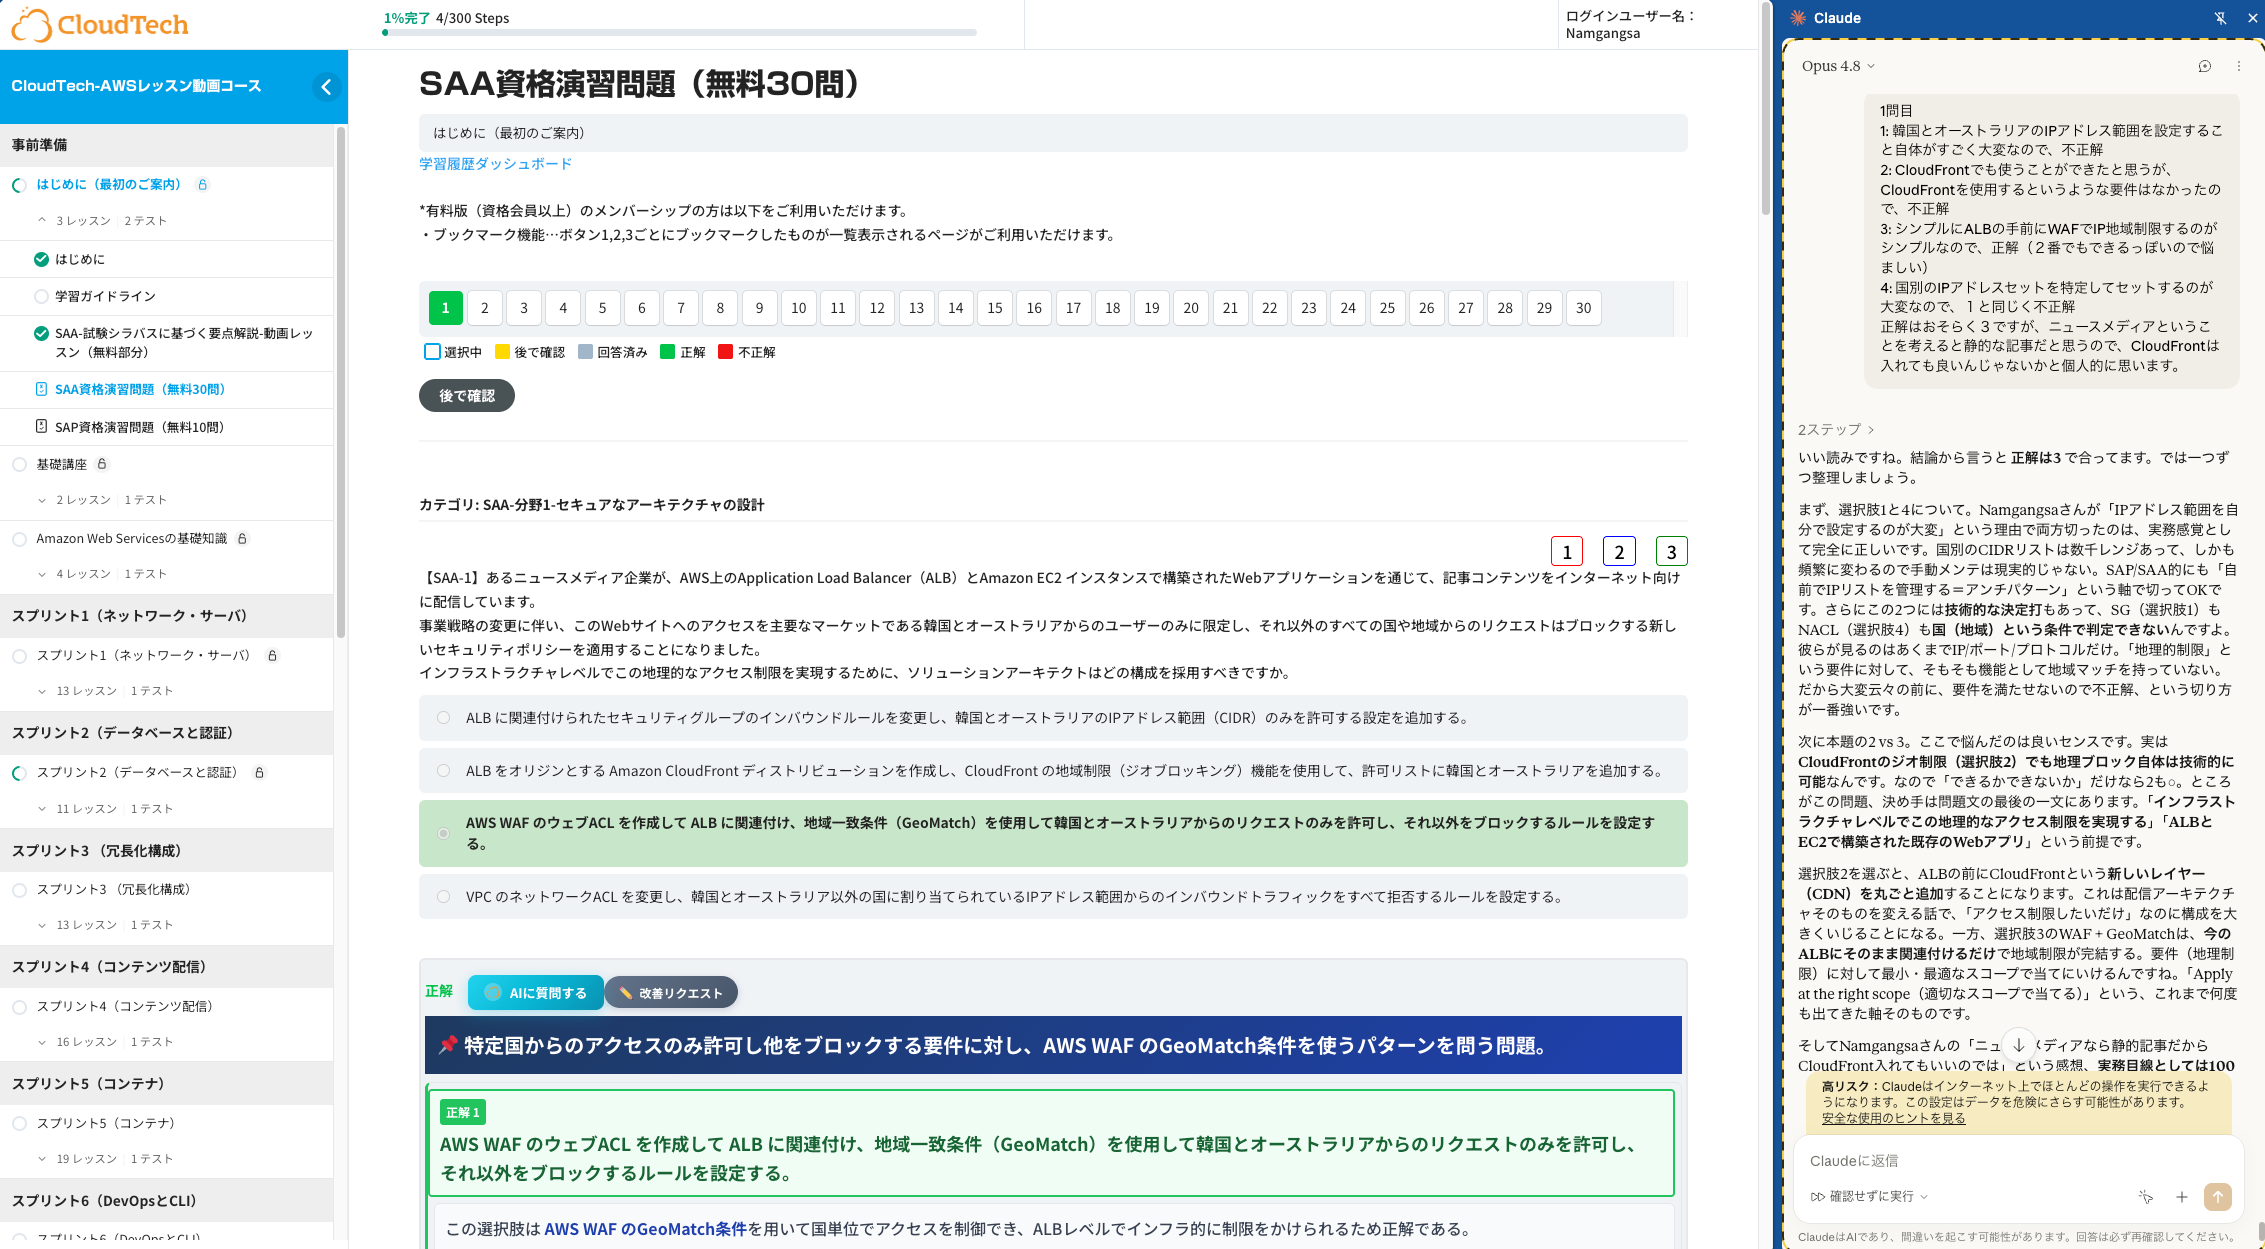Open 学習履歴ダッシュボード link
2265x1249 pixels.
[495, 164]
